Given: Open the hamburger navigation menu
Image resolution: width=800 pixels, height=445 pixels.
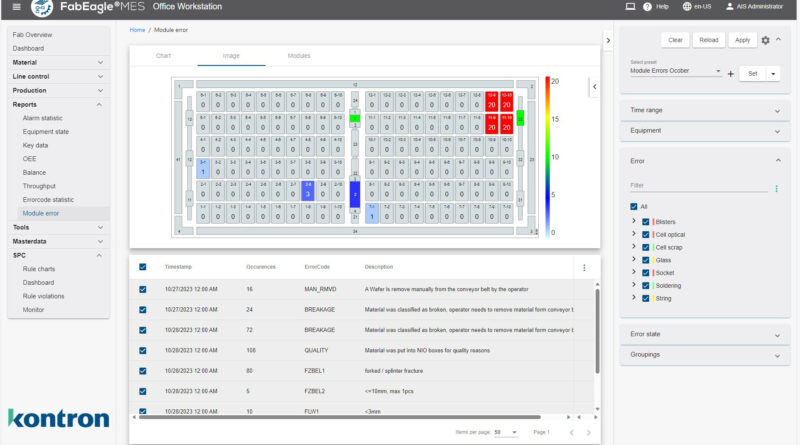Looking at the screenshot, I should click(x=15, y=8).
